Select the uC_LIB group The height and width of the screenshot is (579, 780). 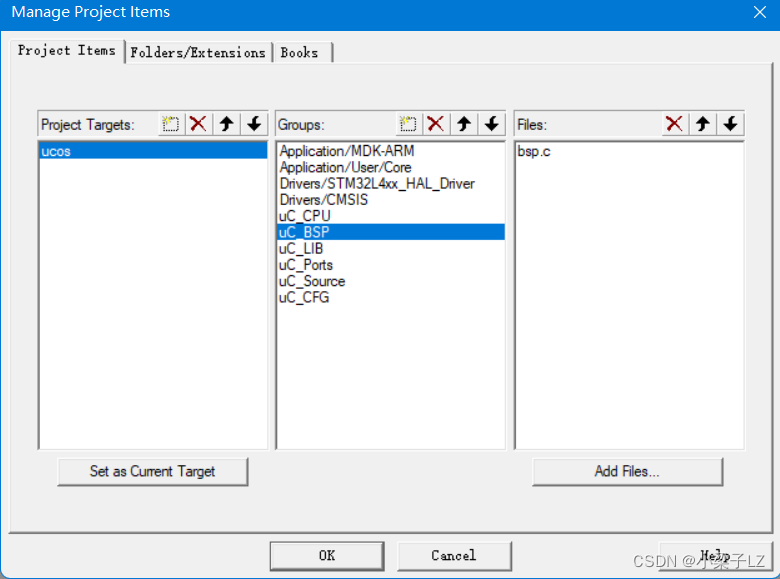click(x=390, y=248)
